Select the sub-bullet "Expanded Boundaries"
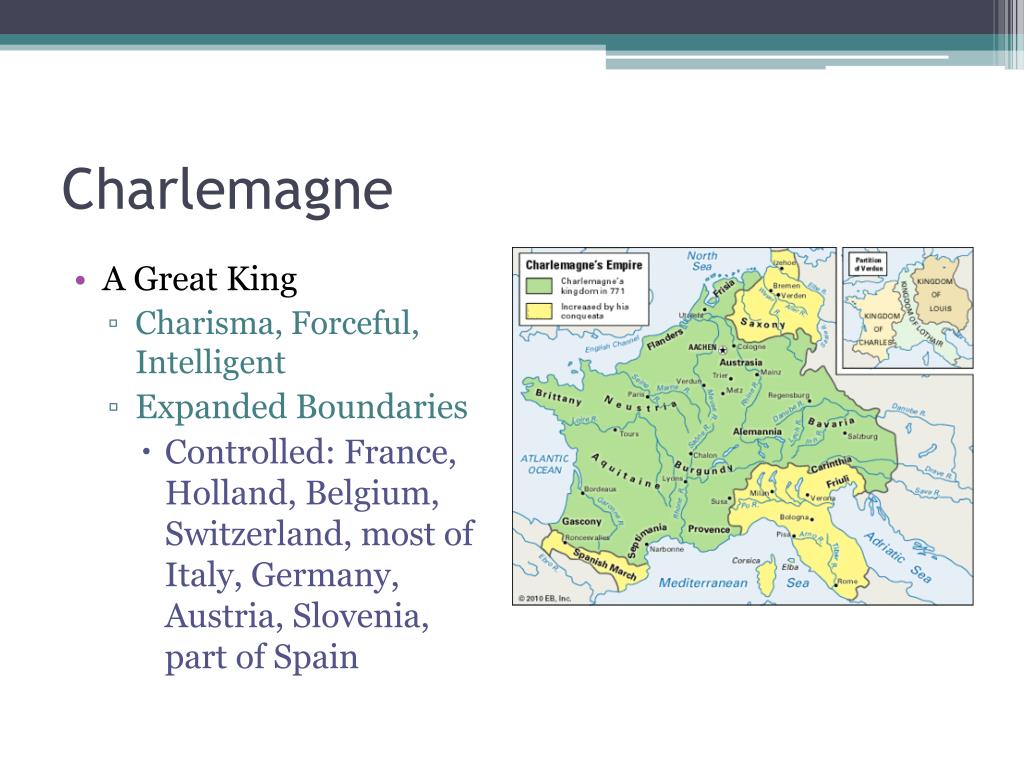 pyautogui.click(x=301, y=407)
